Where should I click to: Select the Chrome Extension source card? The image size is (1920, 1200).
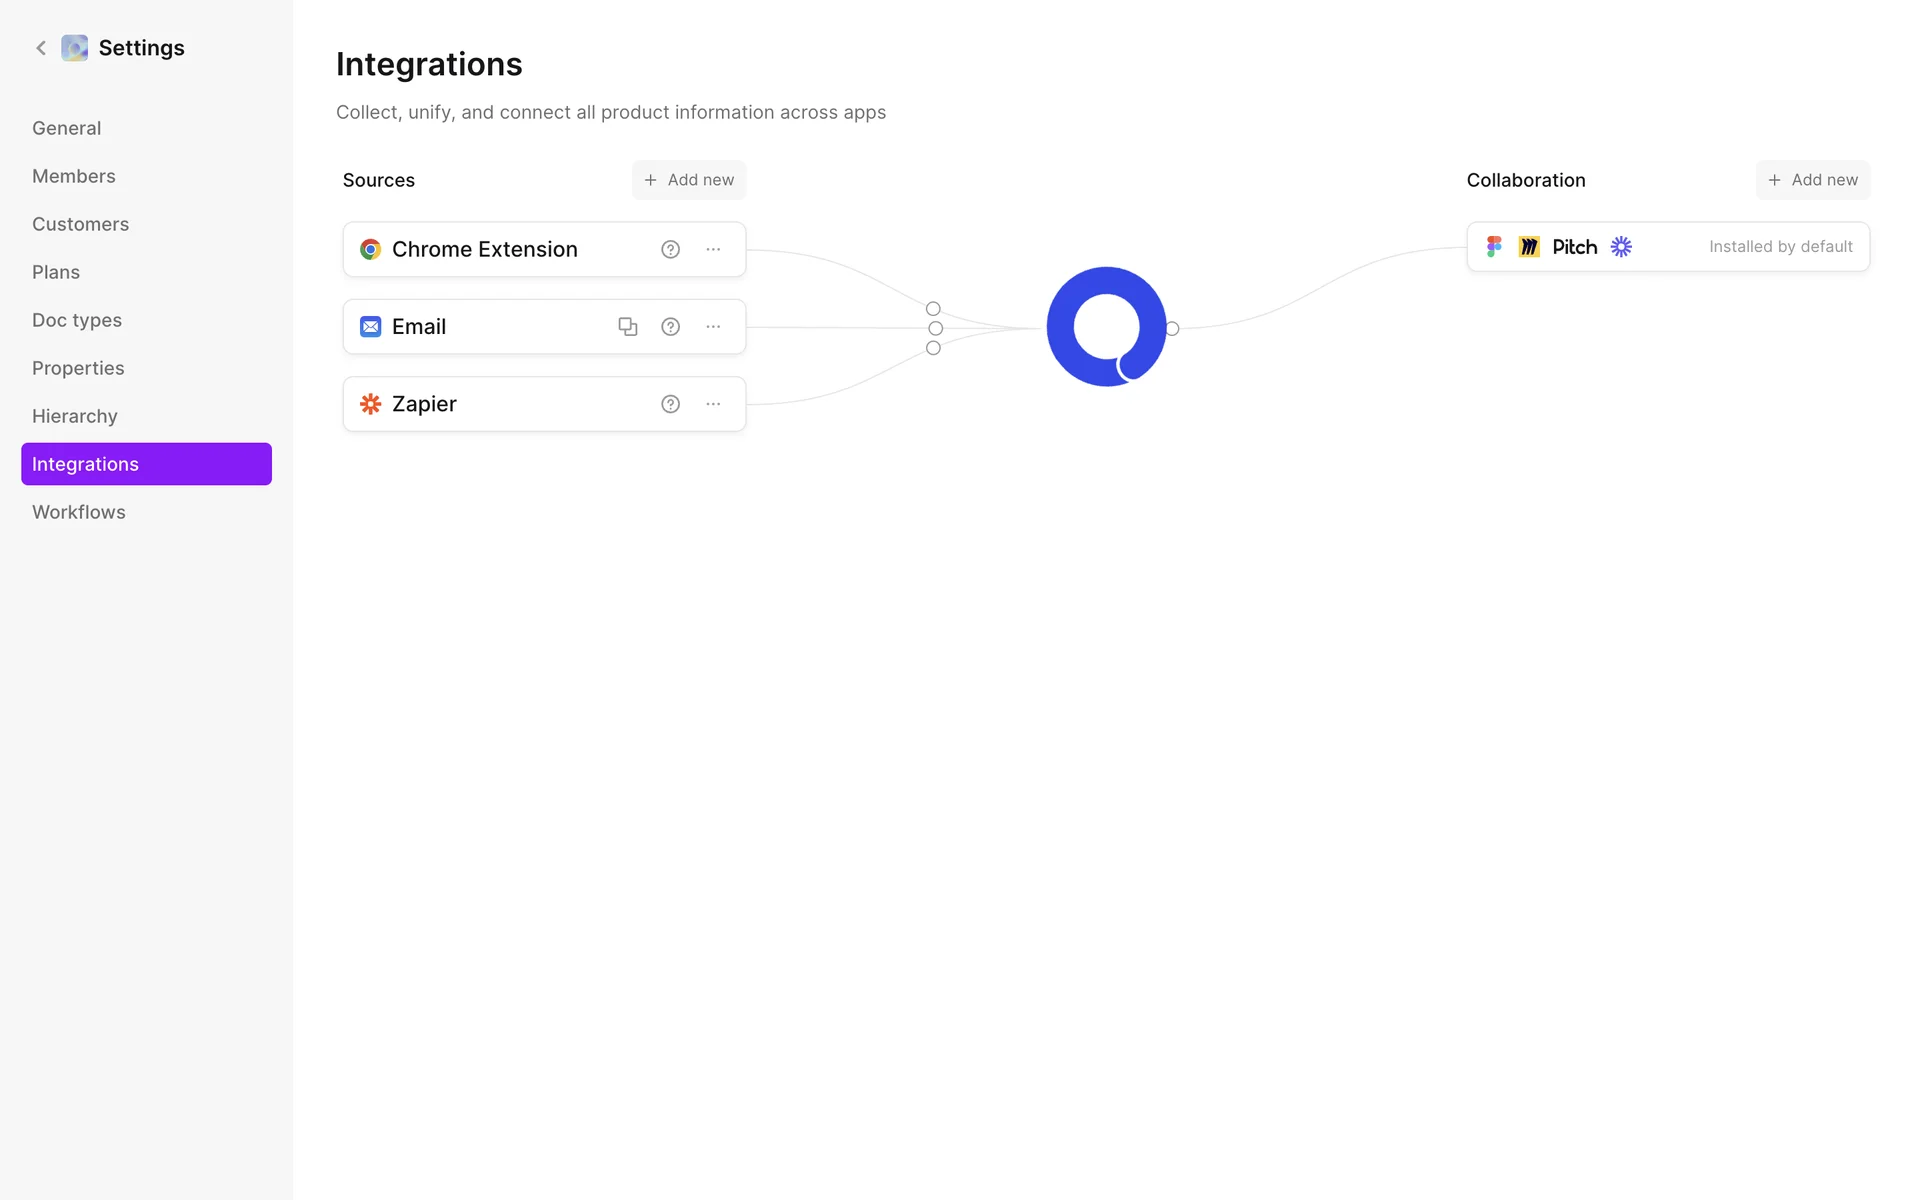pos(500,250)
